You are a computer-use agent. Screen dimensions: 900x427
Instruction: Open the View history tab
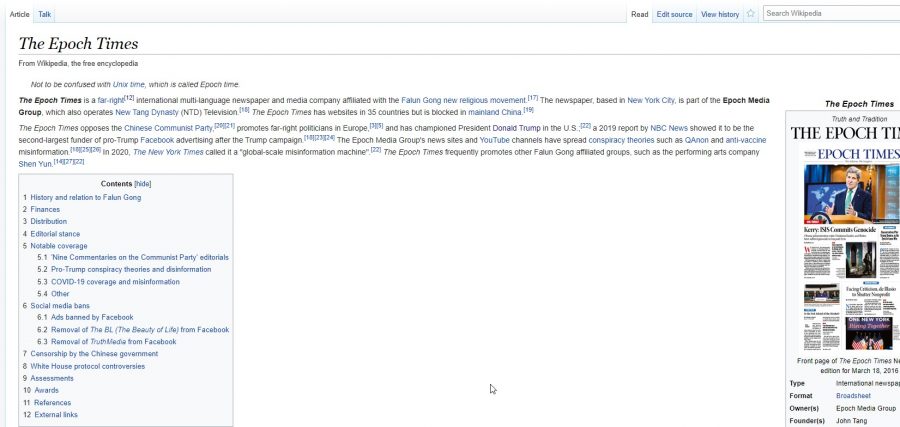[720, 14]
